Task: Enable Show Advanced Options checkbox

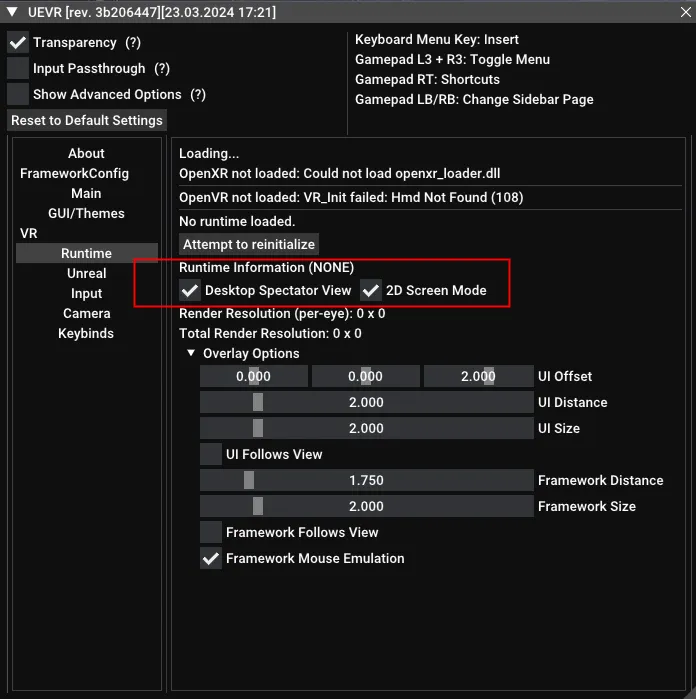Action: [x=18, y=95]
